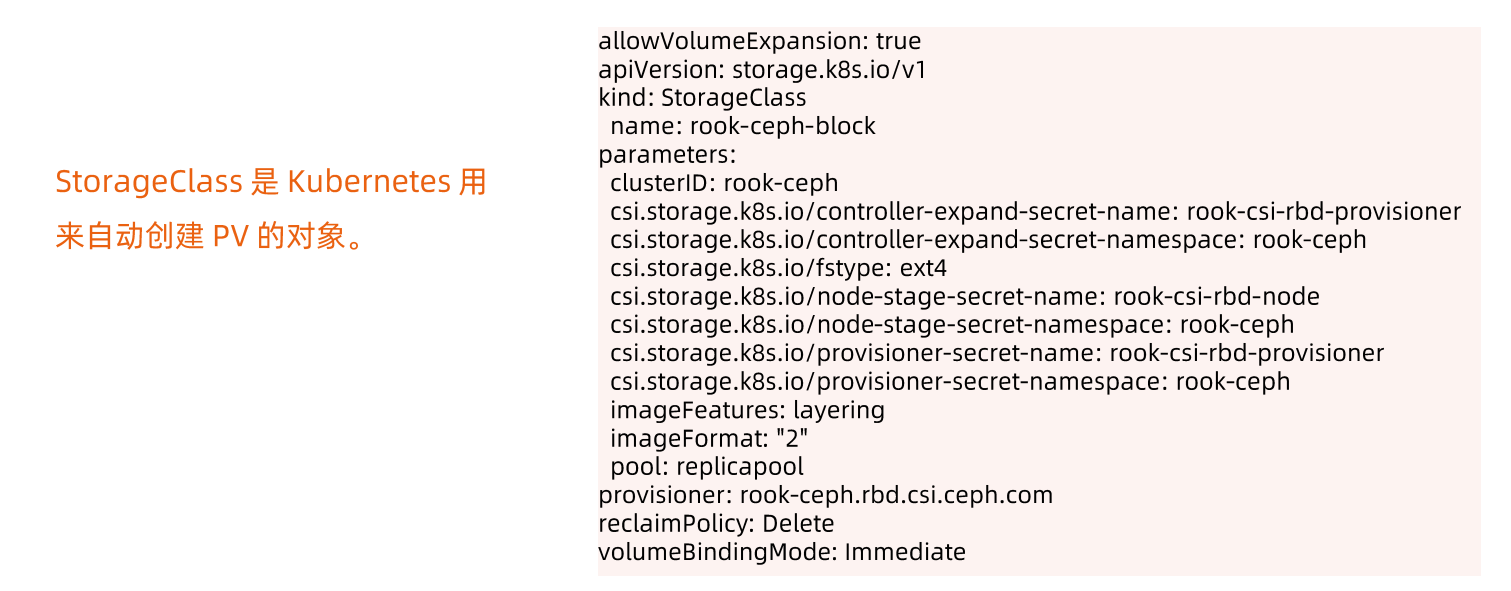Click the provisioner-secret-name line
The width and height of the screenshot is (1511, 591).
[997, 353]
